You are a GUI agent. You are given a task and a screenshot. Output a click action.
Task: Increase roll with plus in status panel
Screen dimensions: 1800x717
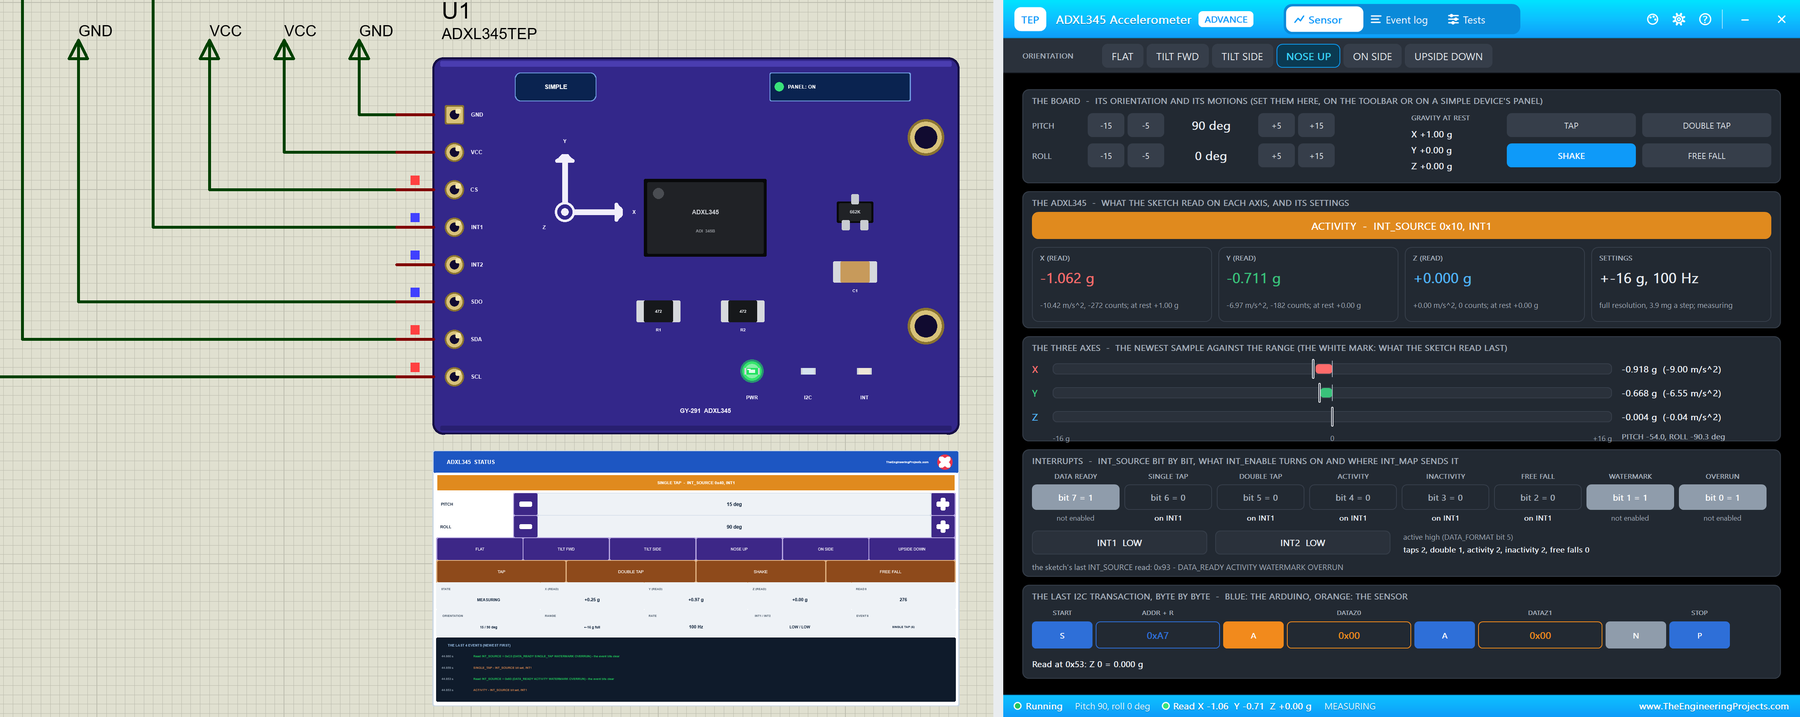(x=942, y=526)
